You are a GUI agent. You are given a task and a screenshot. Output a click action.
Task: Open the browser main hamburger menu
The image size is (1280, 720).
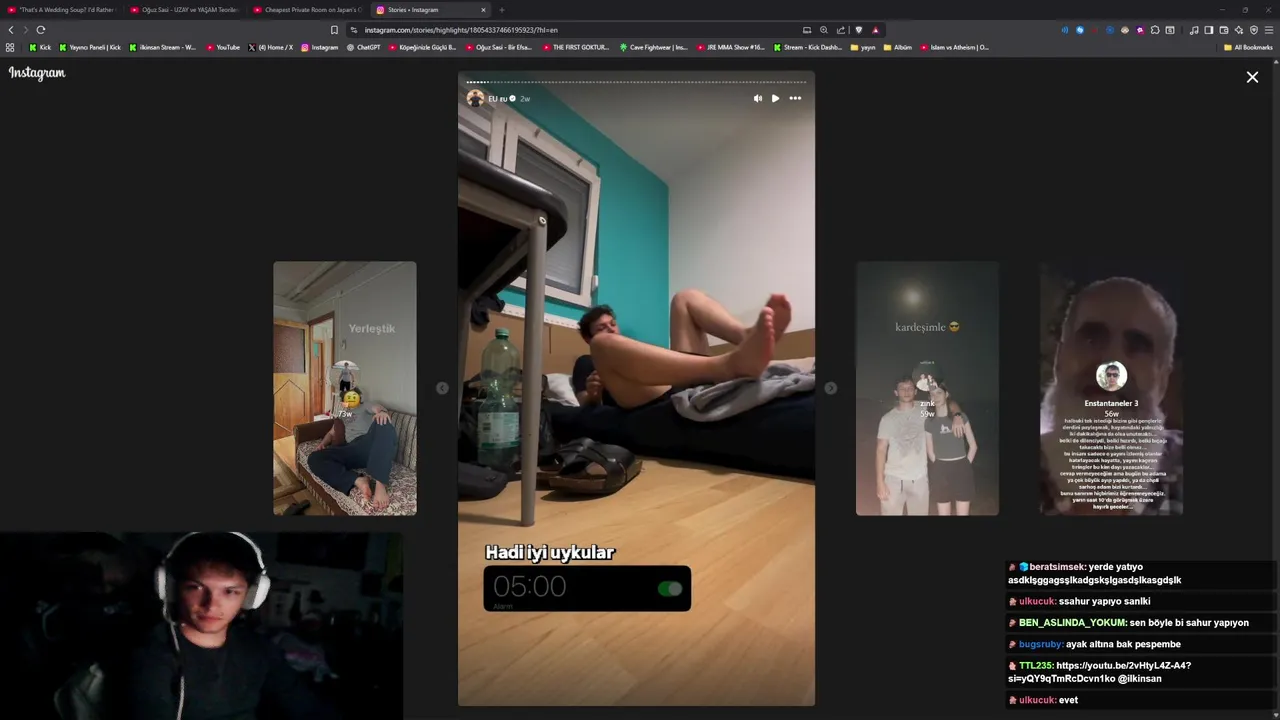tap(1269, 30)
